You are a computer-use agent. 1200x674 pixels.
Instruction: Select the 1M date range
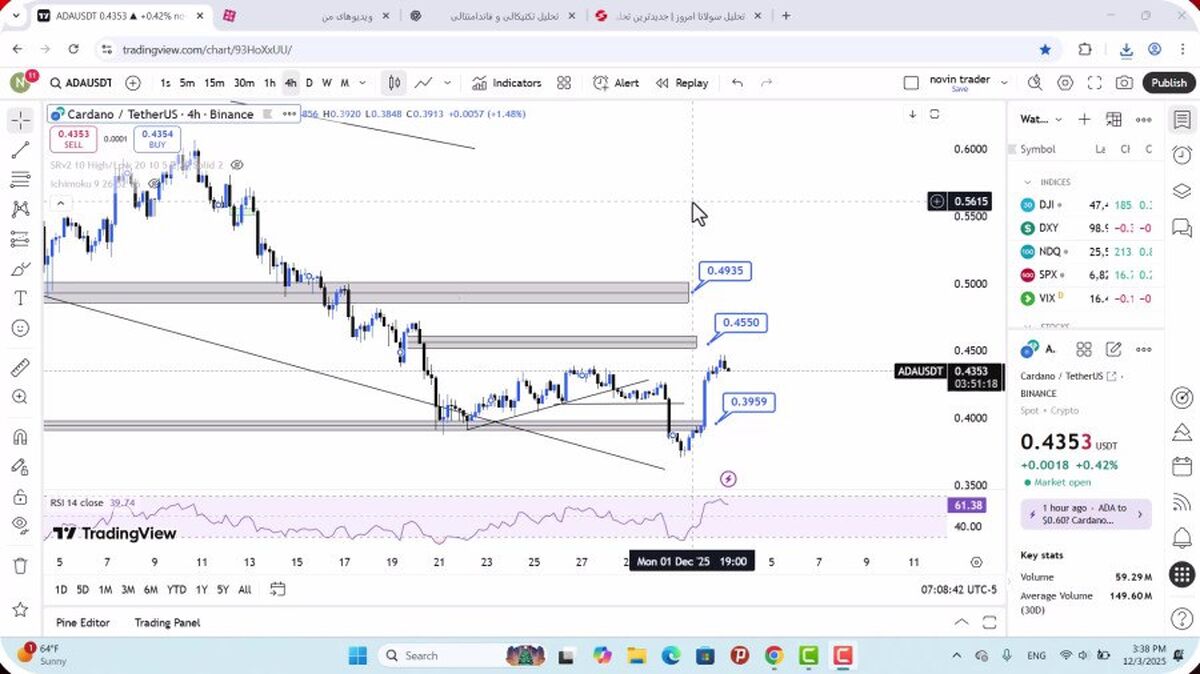(105, 589)
